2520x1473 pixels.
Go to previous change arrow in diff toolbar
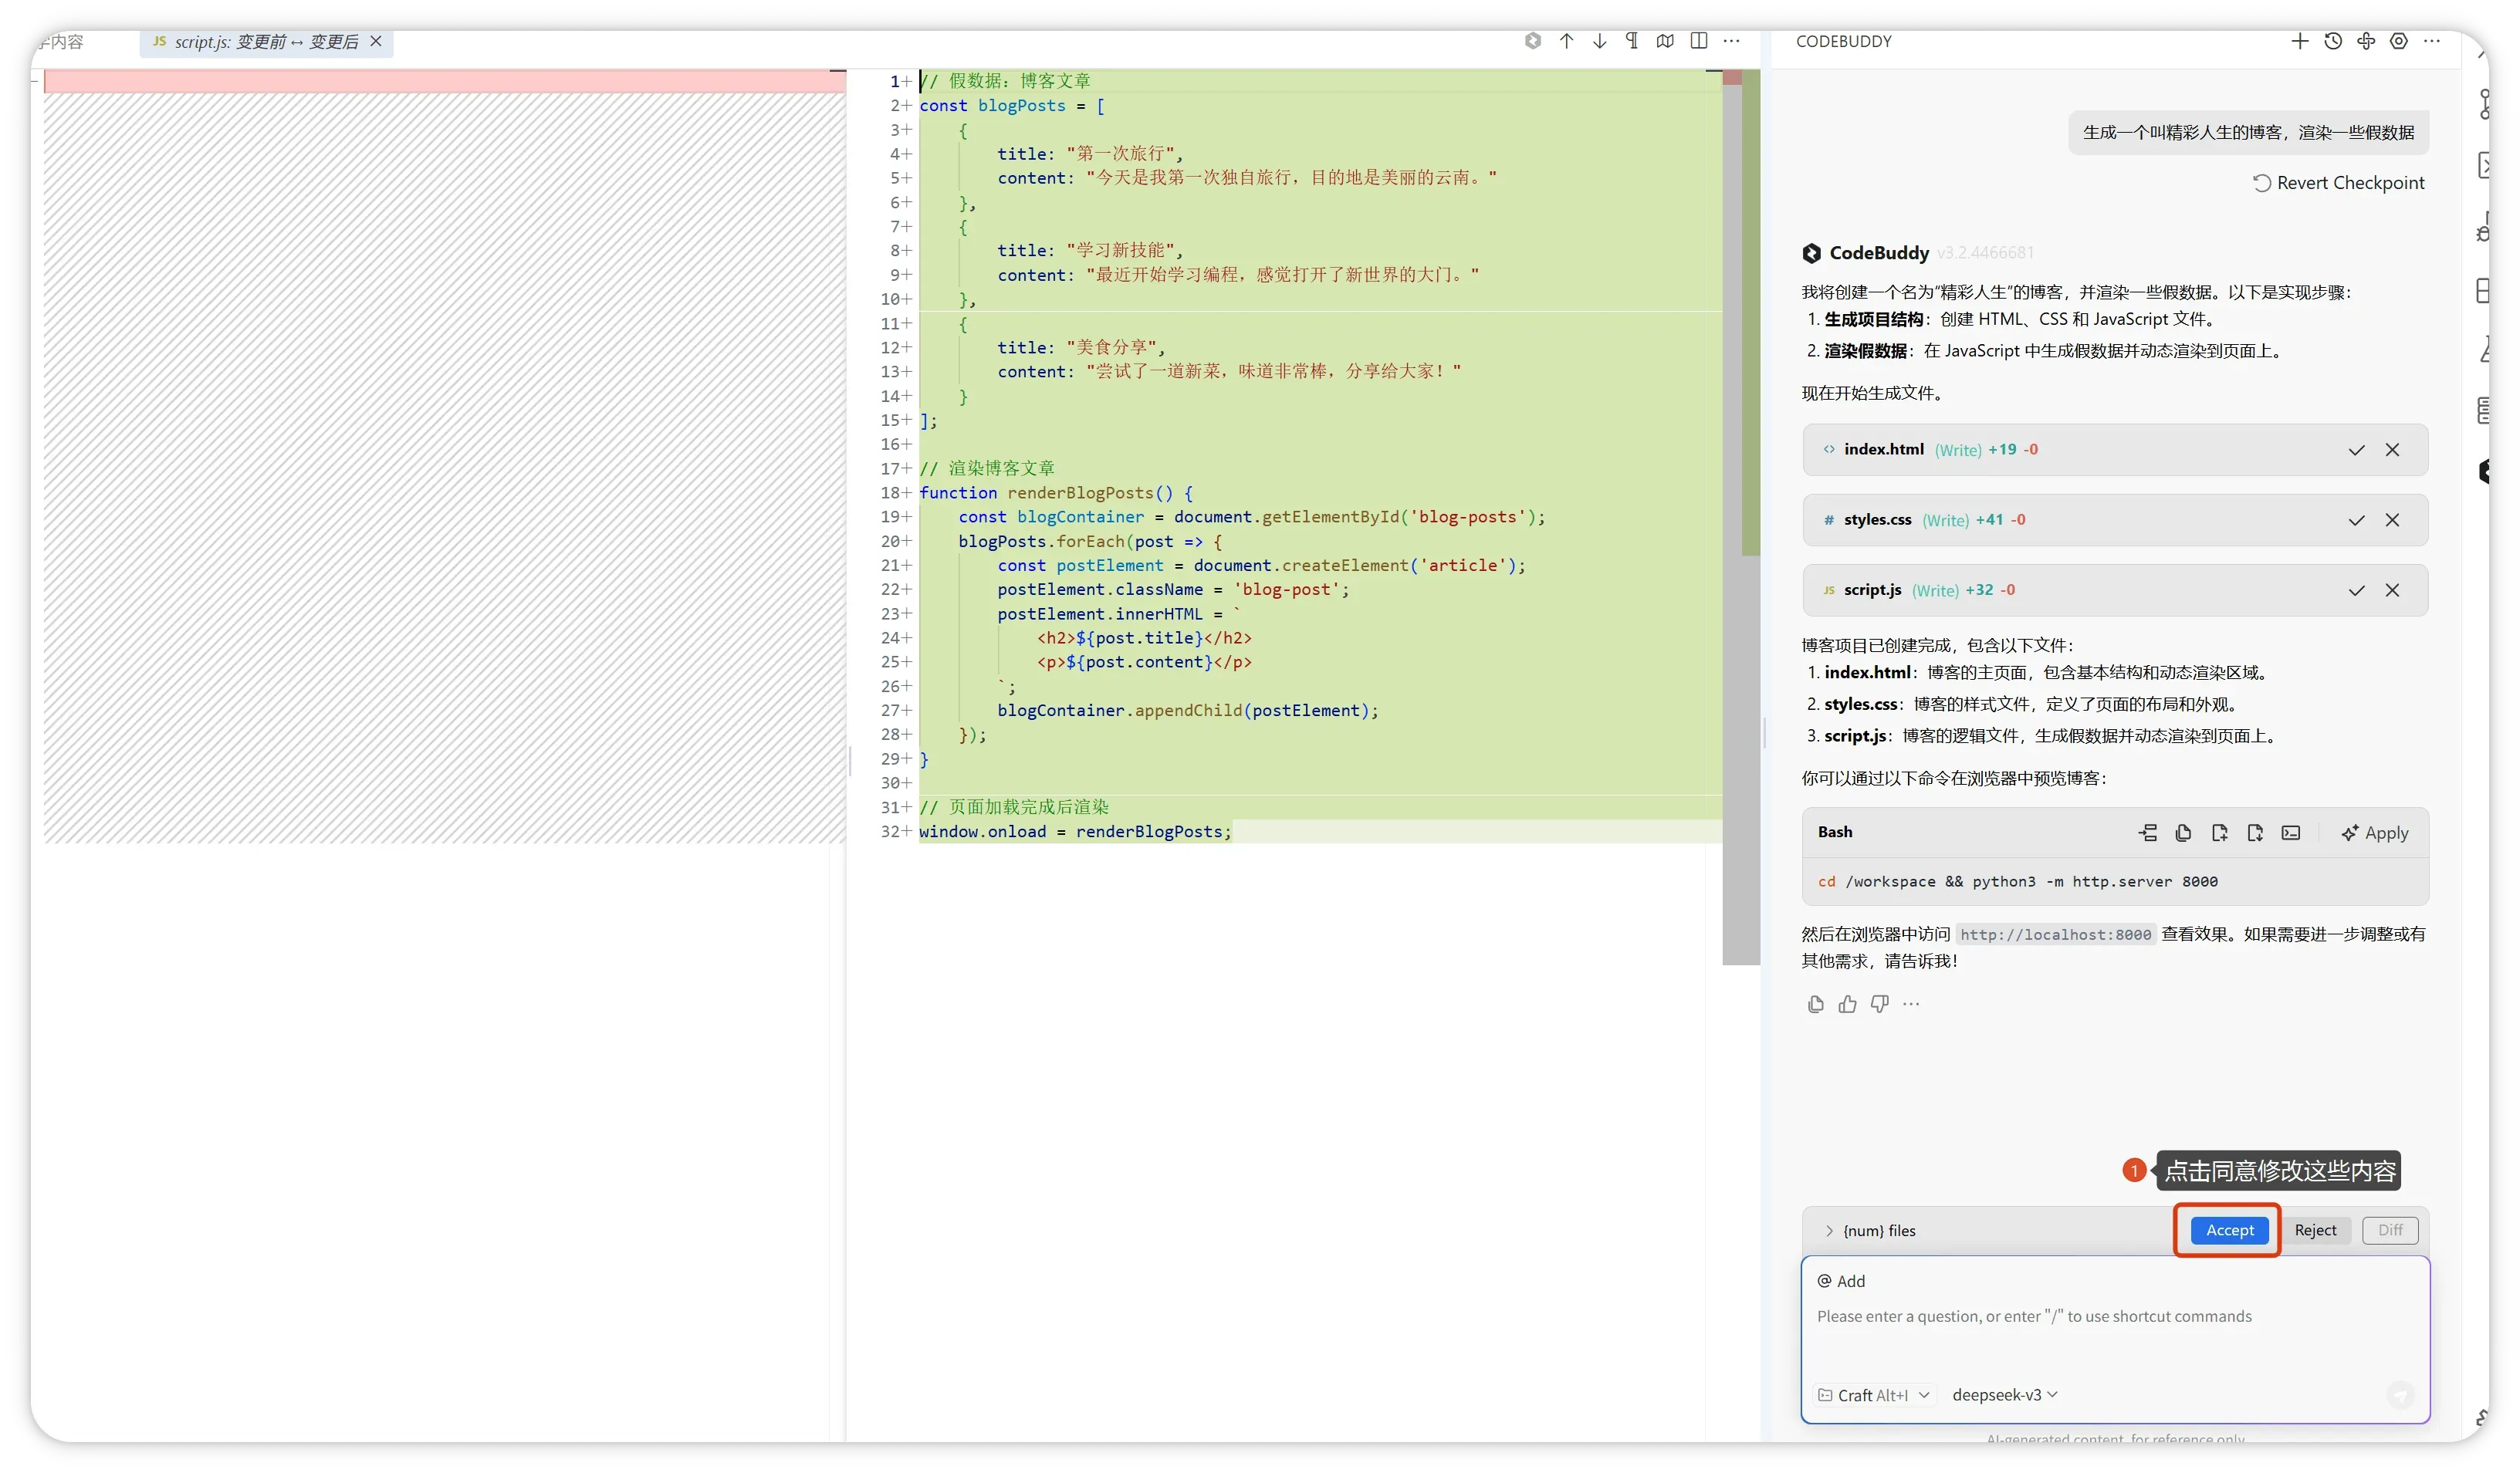[1566, 41]
